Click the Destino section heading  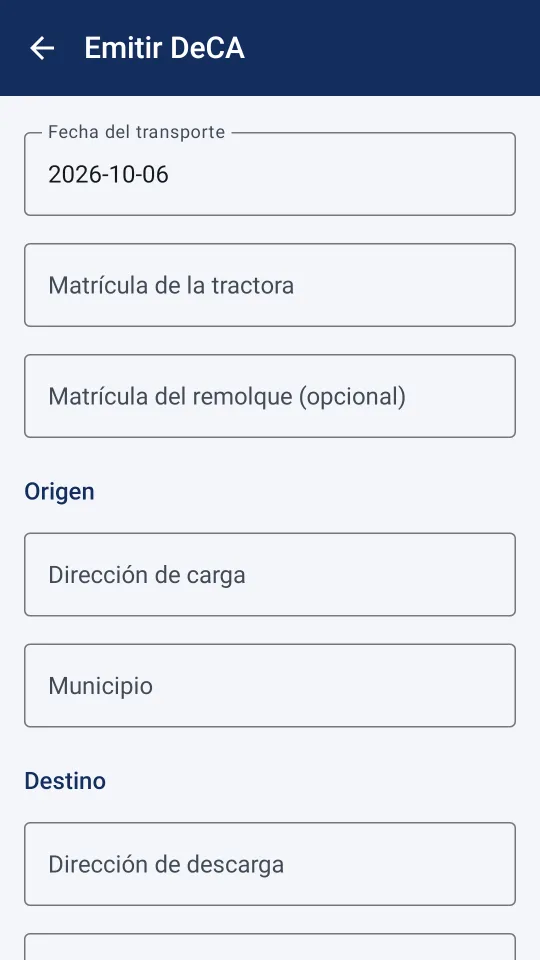(x=65, y=781)
